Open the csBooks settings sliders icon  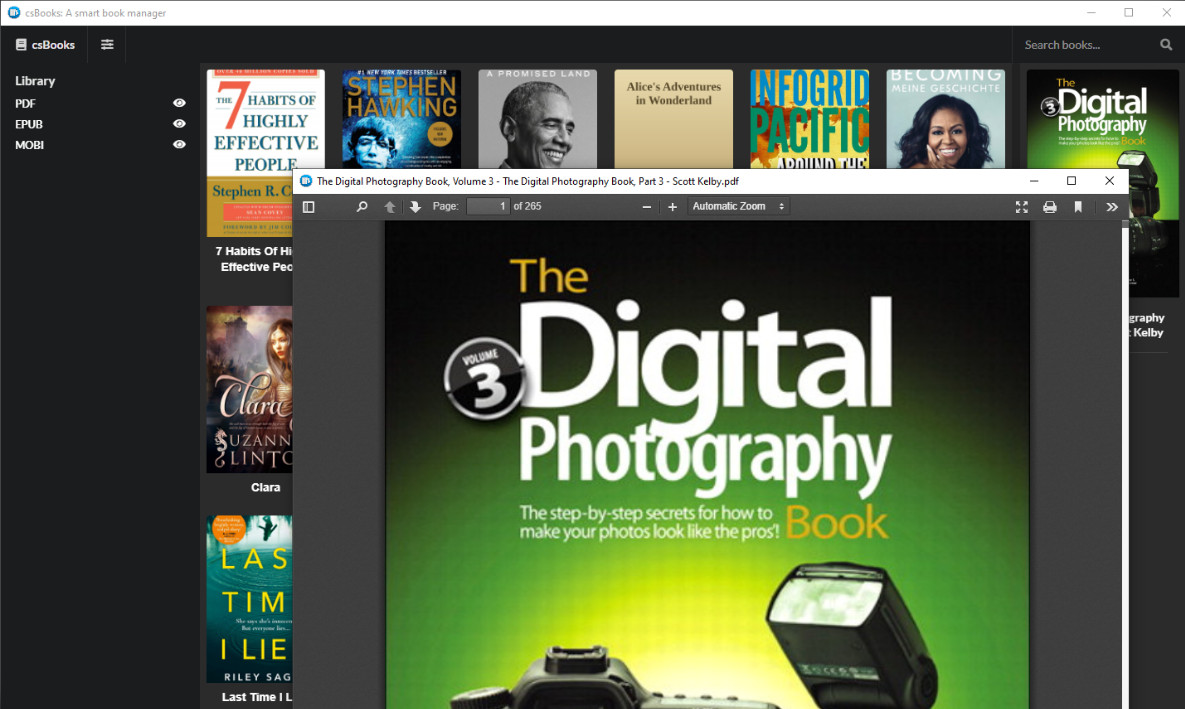107,45
